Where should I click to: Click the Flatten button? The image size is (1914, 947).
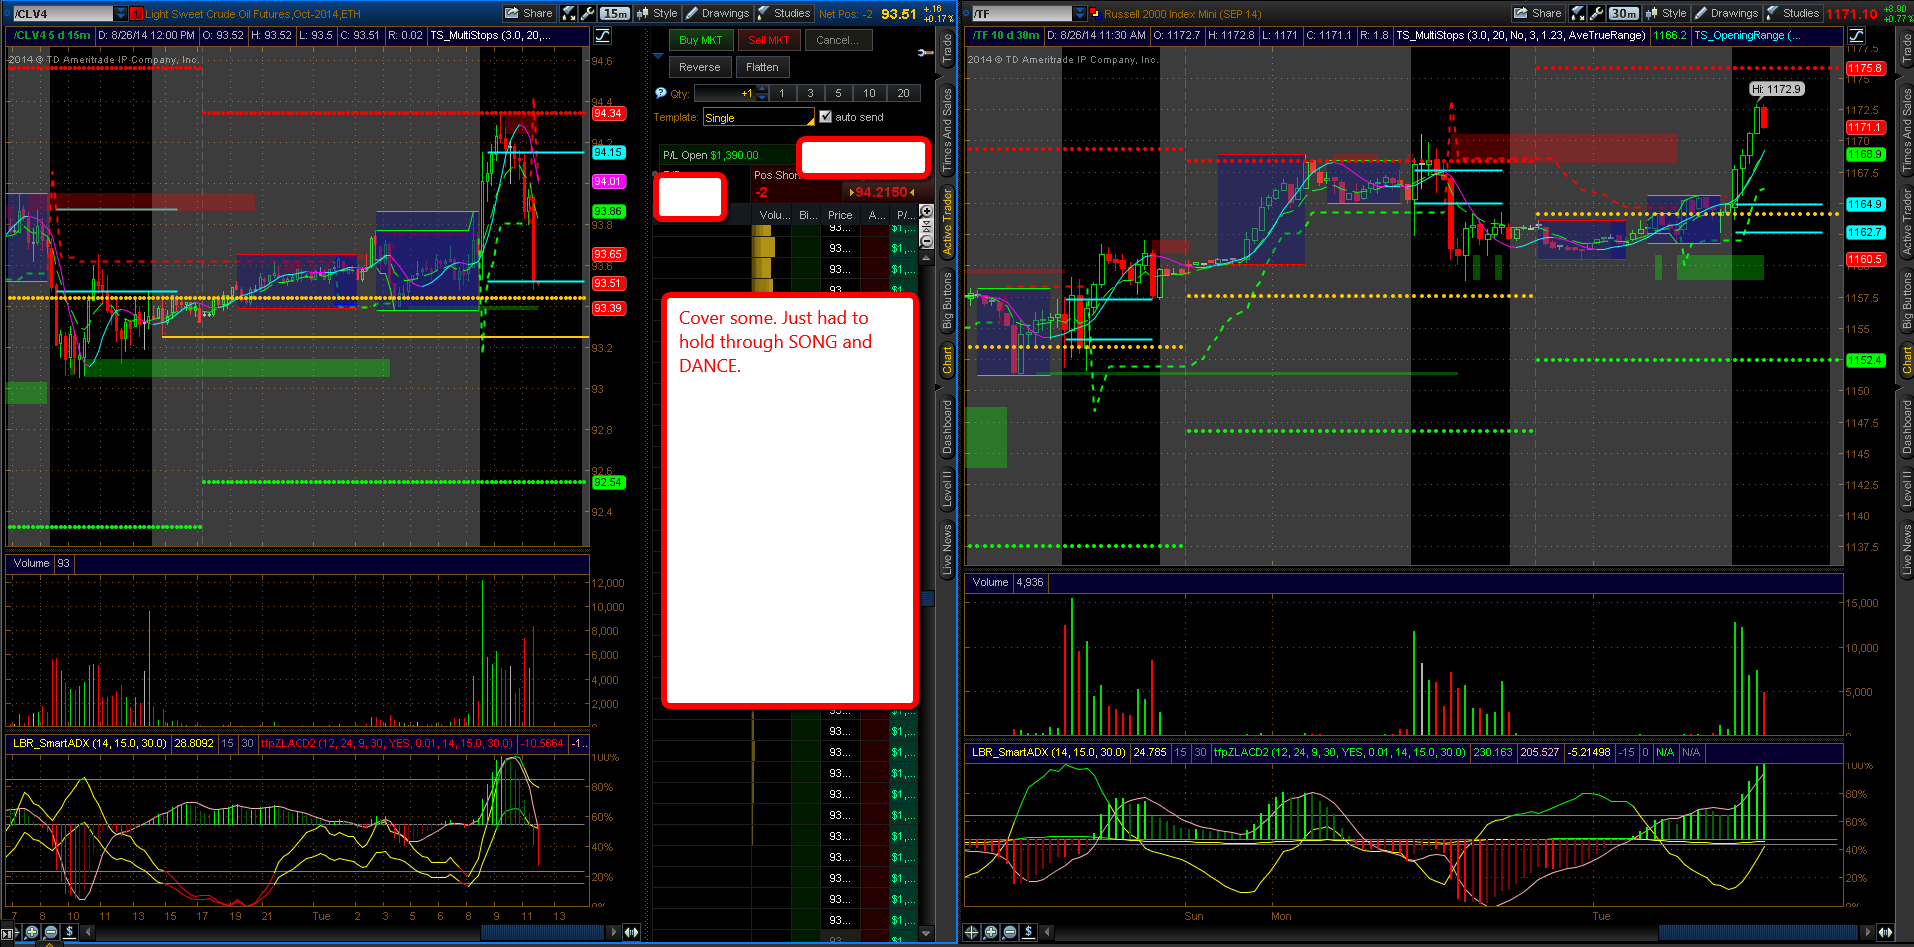tap(762, 67)
